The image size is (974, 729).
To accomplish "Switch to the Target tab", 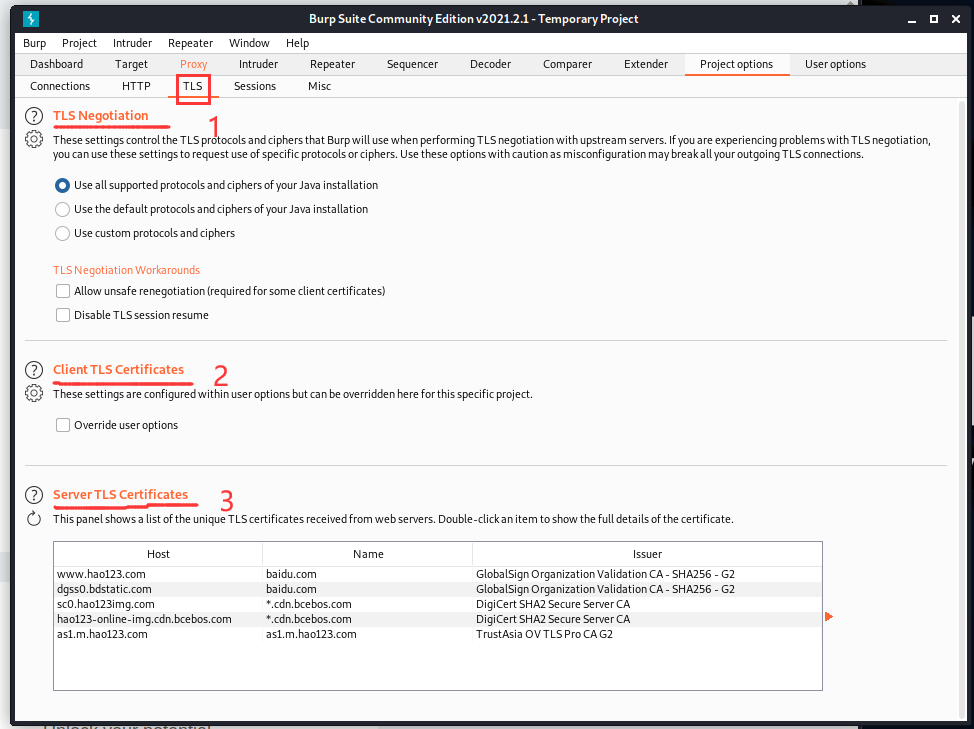I will pyautogui.click(x=131, y=64).
